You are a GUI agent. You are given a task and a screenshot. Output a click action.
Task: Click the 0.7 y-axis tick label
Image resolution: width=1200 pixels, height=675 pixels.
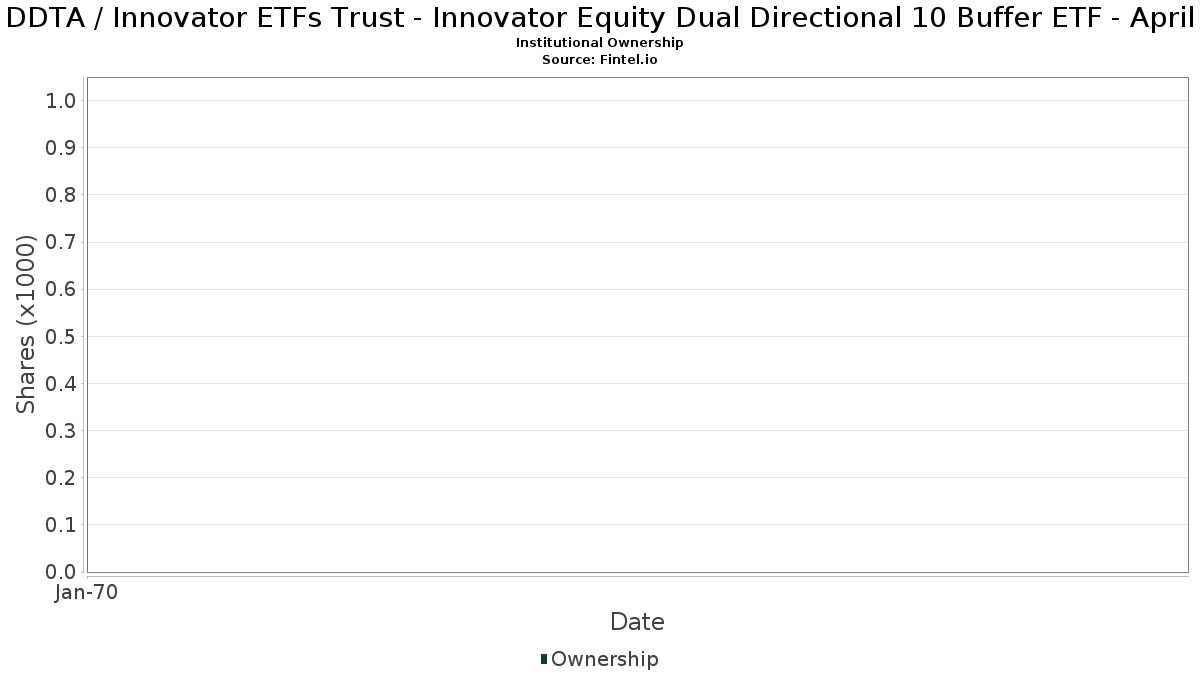click(x=61, y=242)
